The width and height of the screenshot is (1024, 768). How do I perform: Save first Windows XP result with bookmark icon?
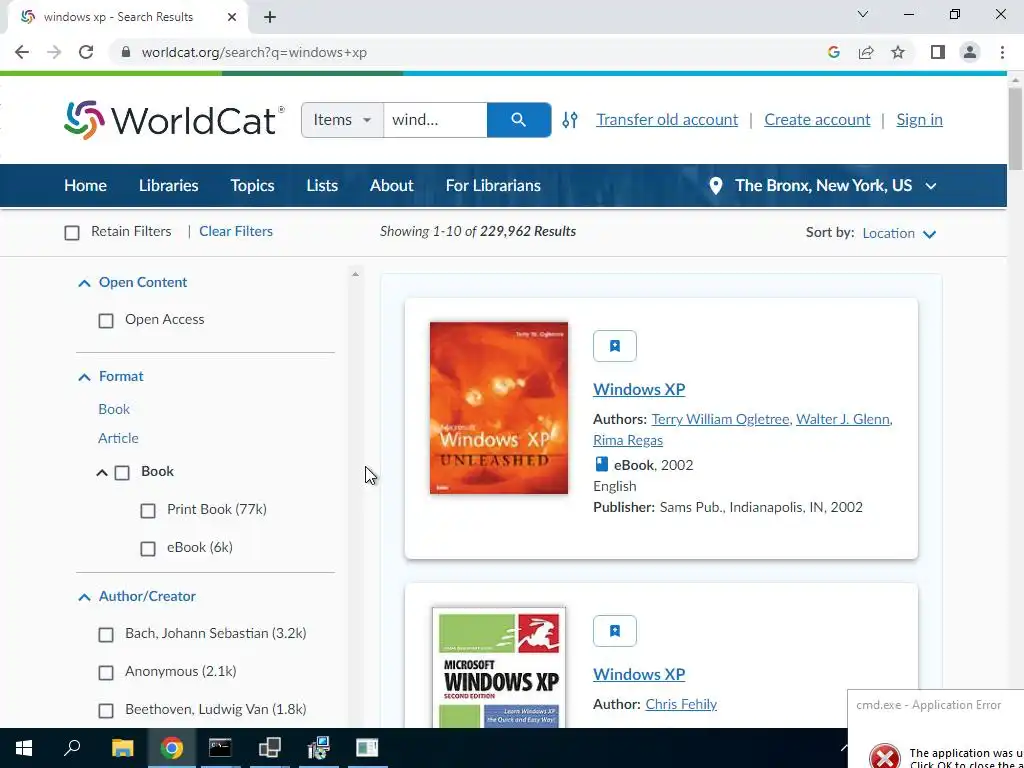tap(615, 346)
